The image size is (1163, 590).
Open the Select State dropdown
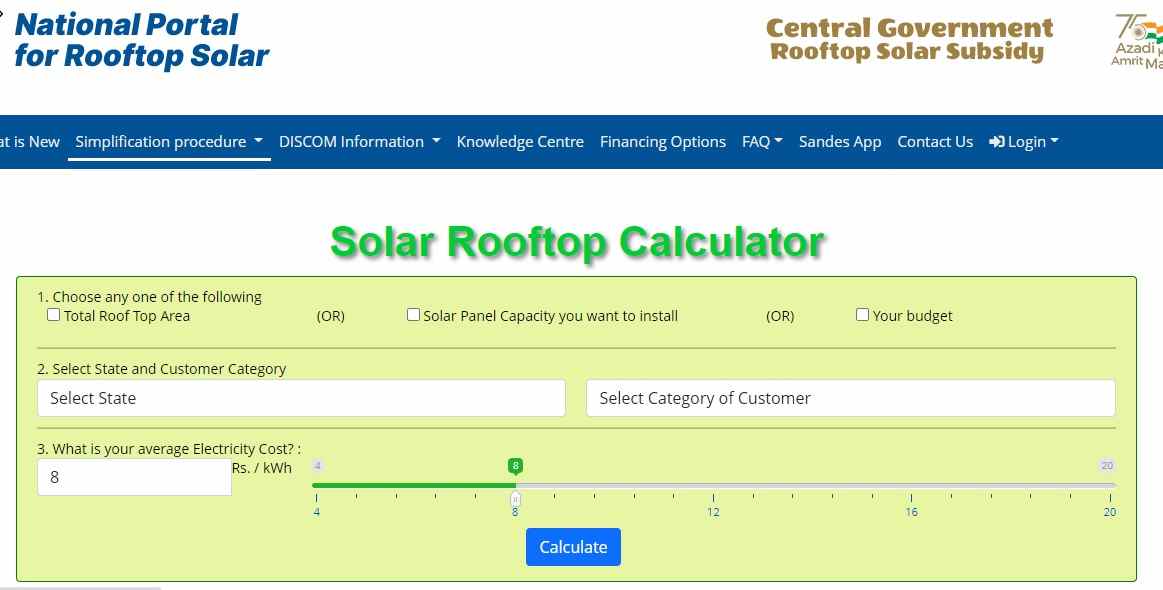301,397
